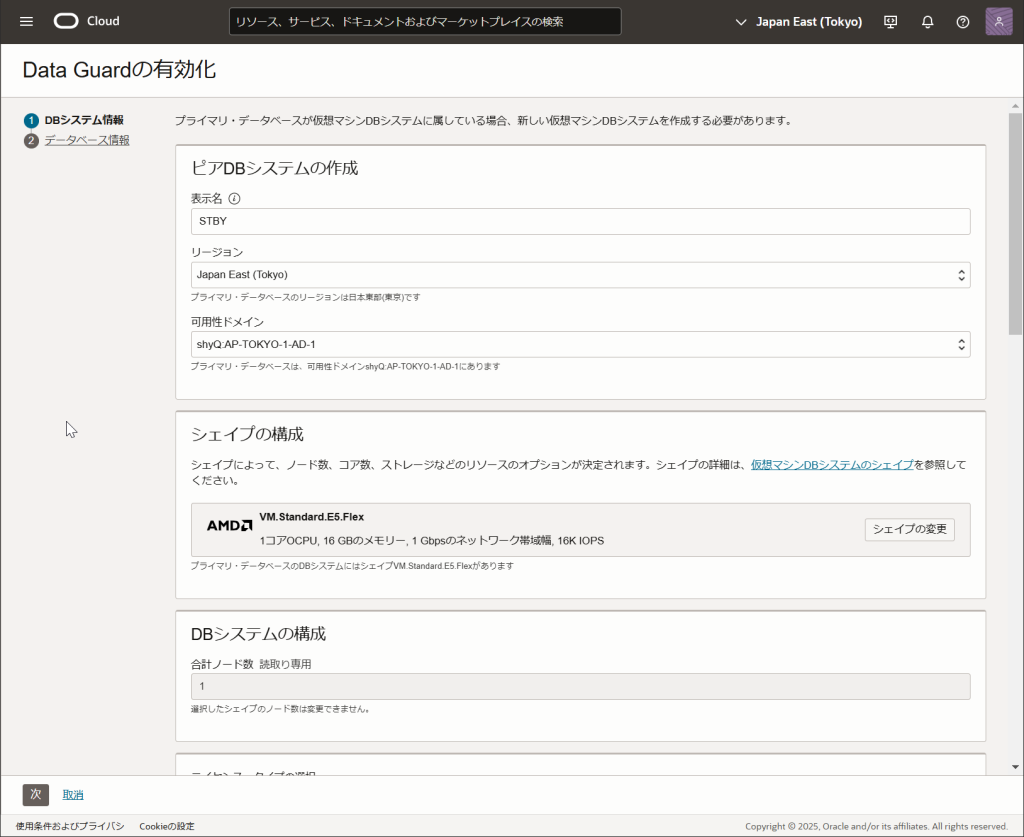The height and width of the screenshot is (837, 1024).
Task: Open the help question mark menu
Action: (963, 22)
